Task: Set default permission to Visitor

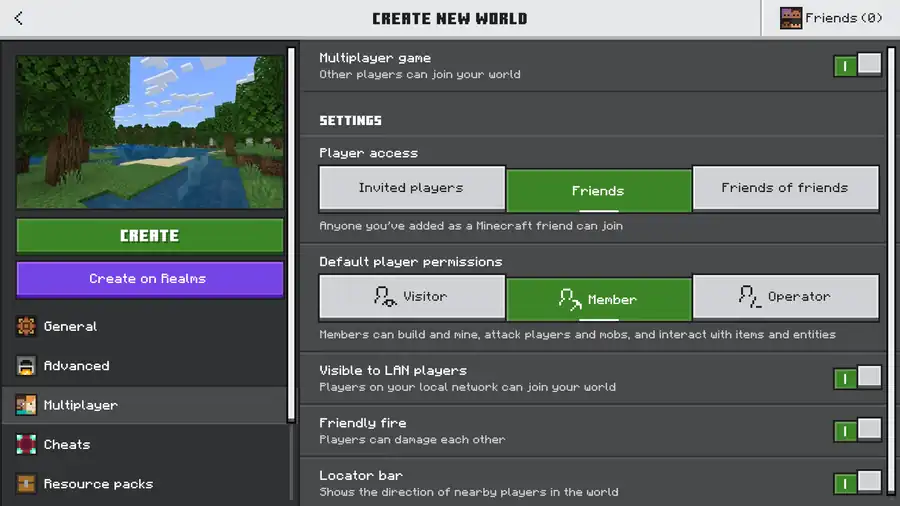Action: [x=411, y=297]
